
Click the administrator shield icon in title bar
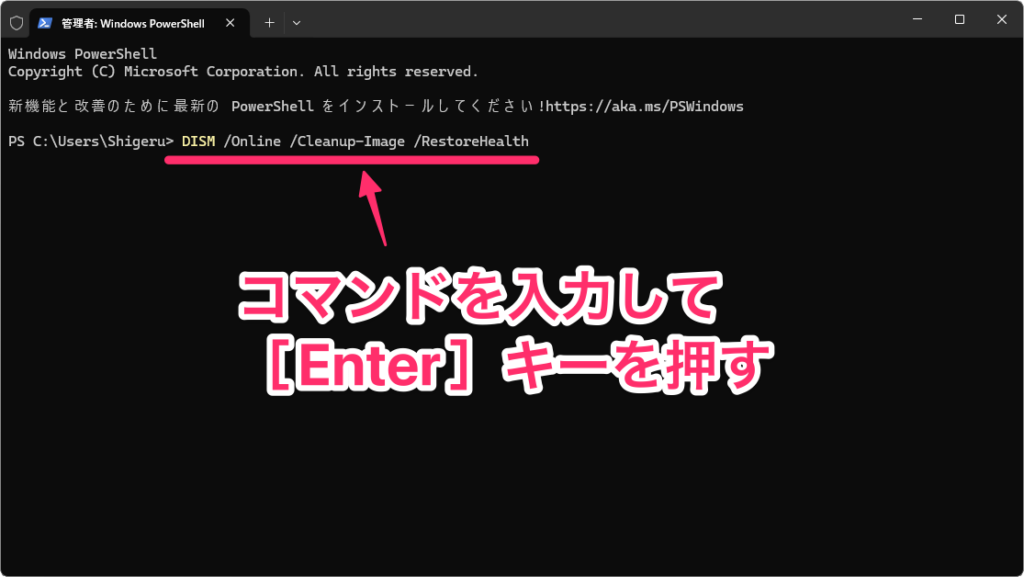16,22
